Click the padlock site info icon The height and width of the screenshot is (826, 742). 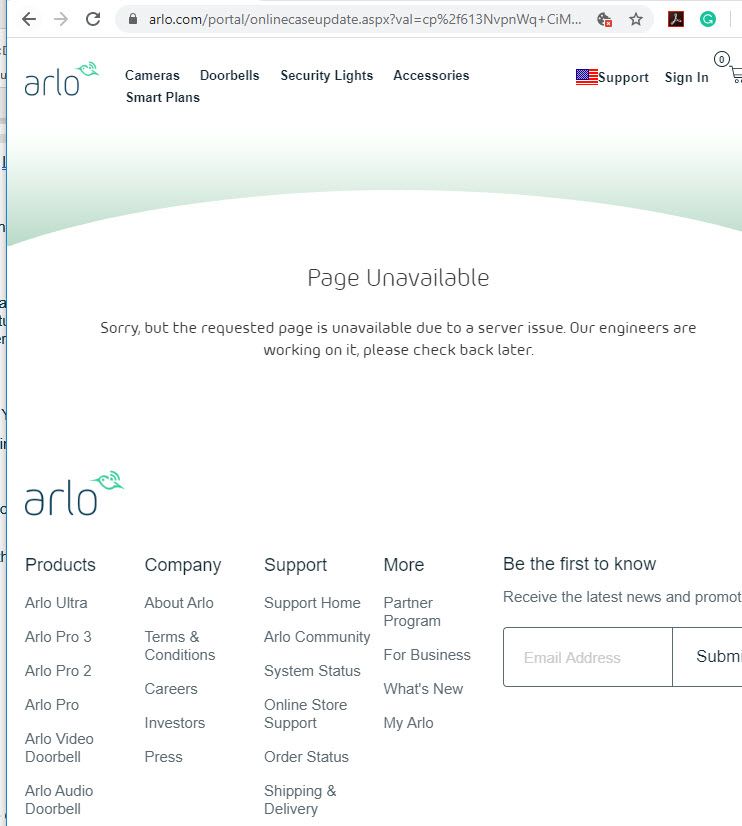click(133, 19)
